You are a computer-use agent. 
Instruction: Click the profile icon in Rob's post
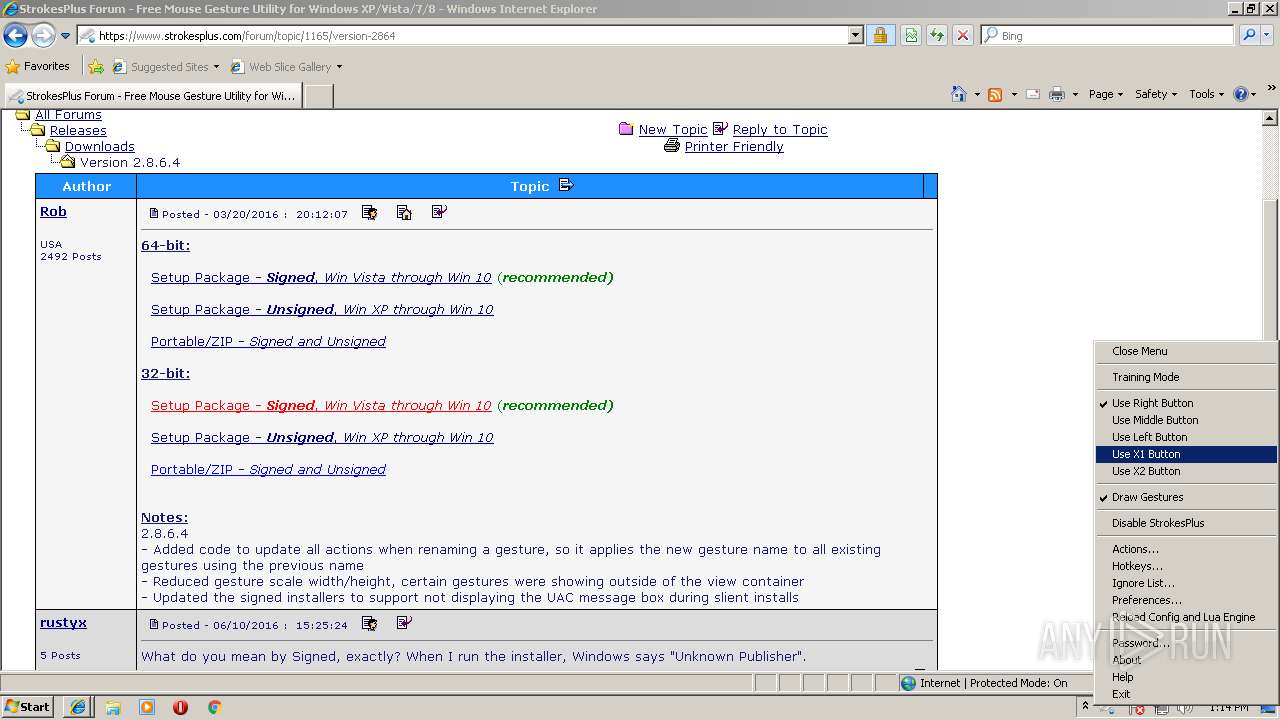pyautogui.click(x=369, y=212)
